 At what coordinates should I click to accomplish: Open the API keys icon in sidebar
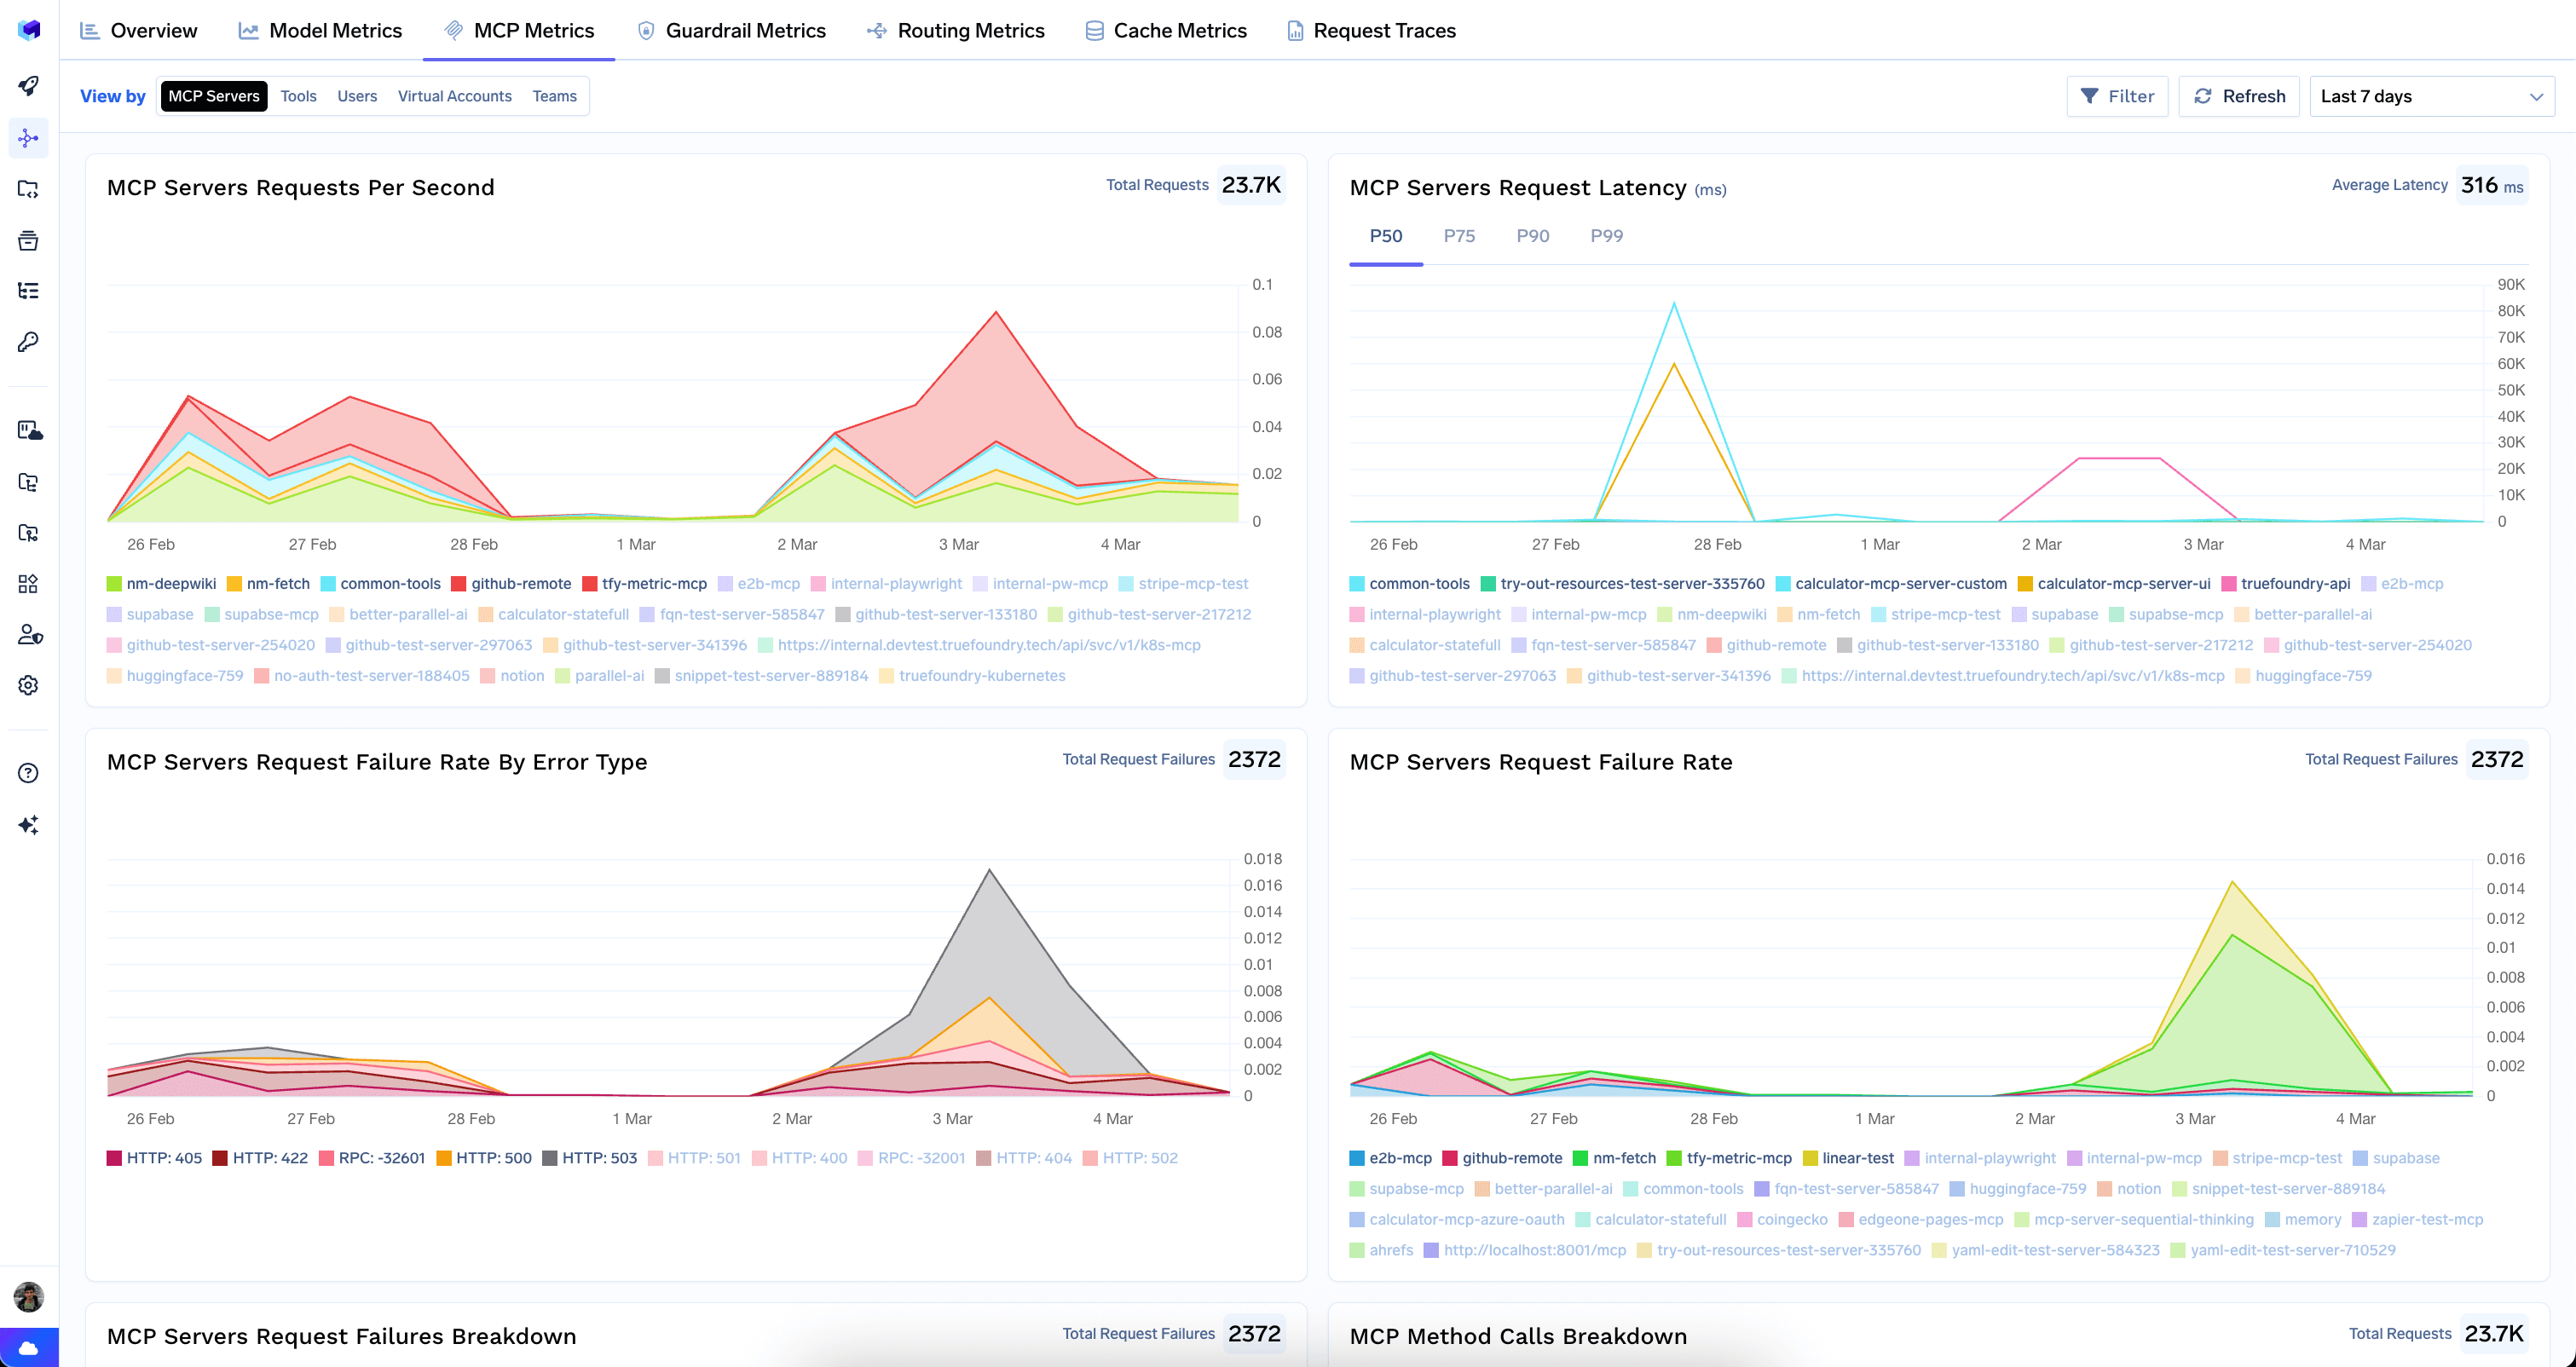point(28,341)
